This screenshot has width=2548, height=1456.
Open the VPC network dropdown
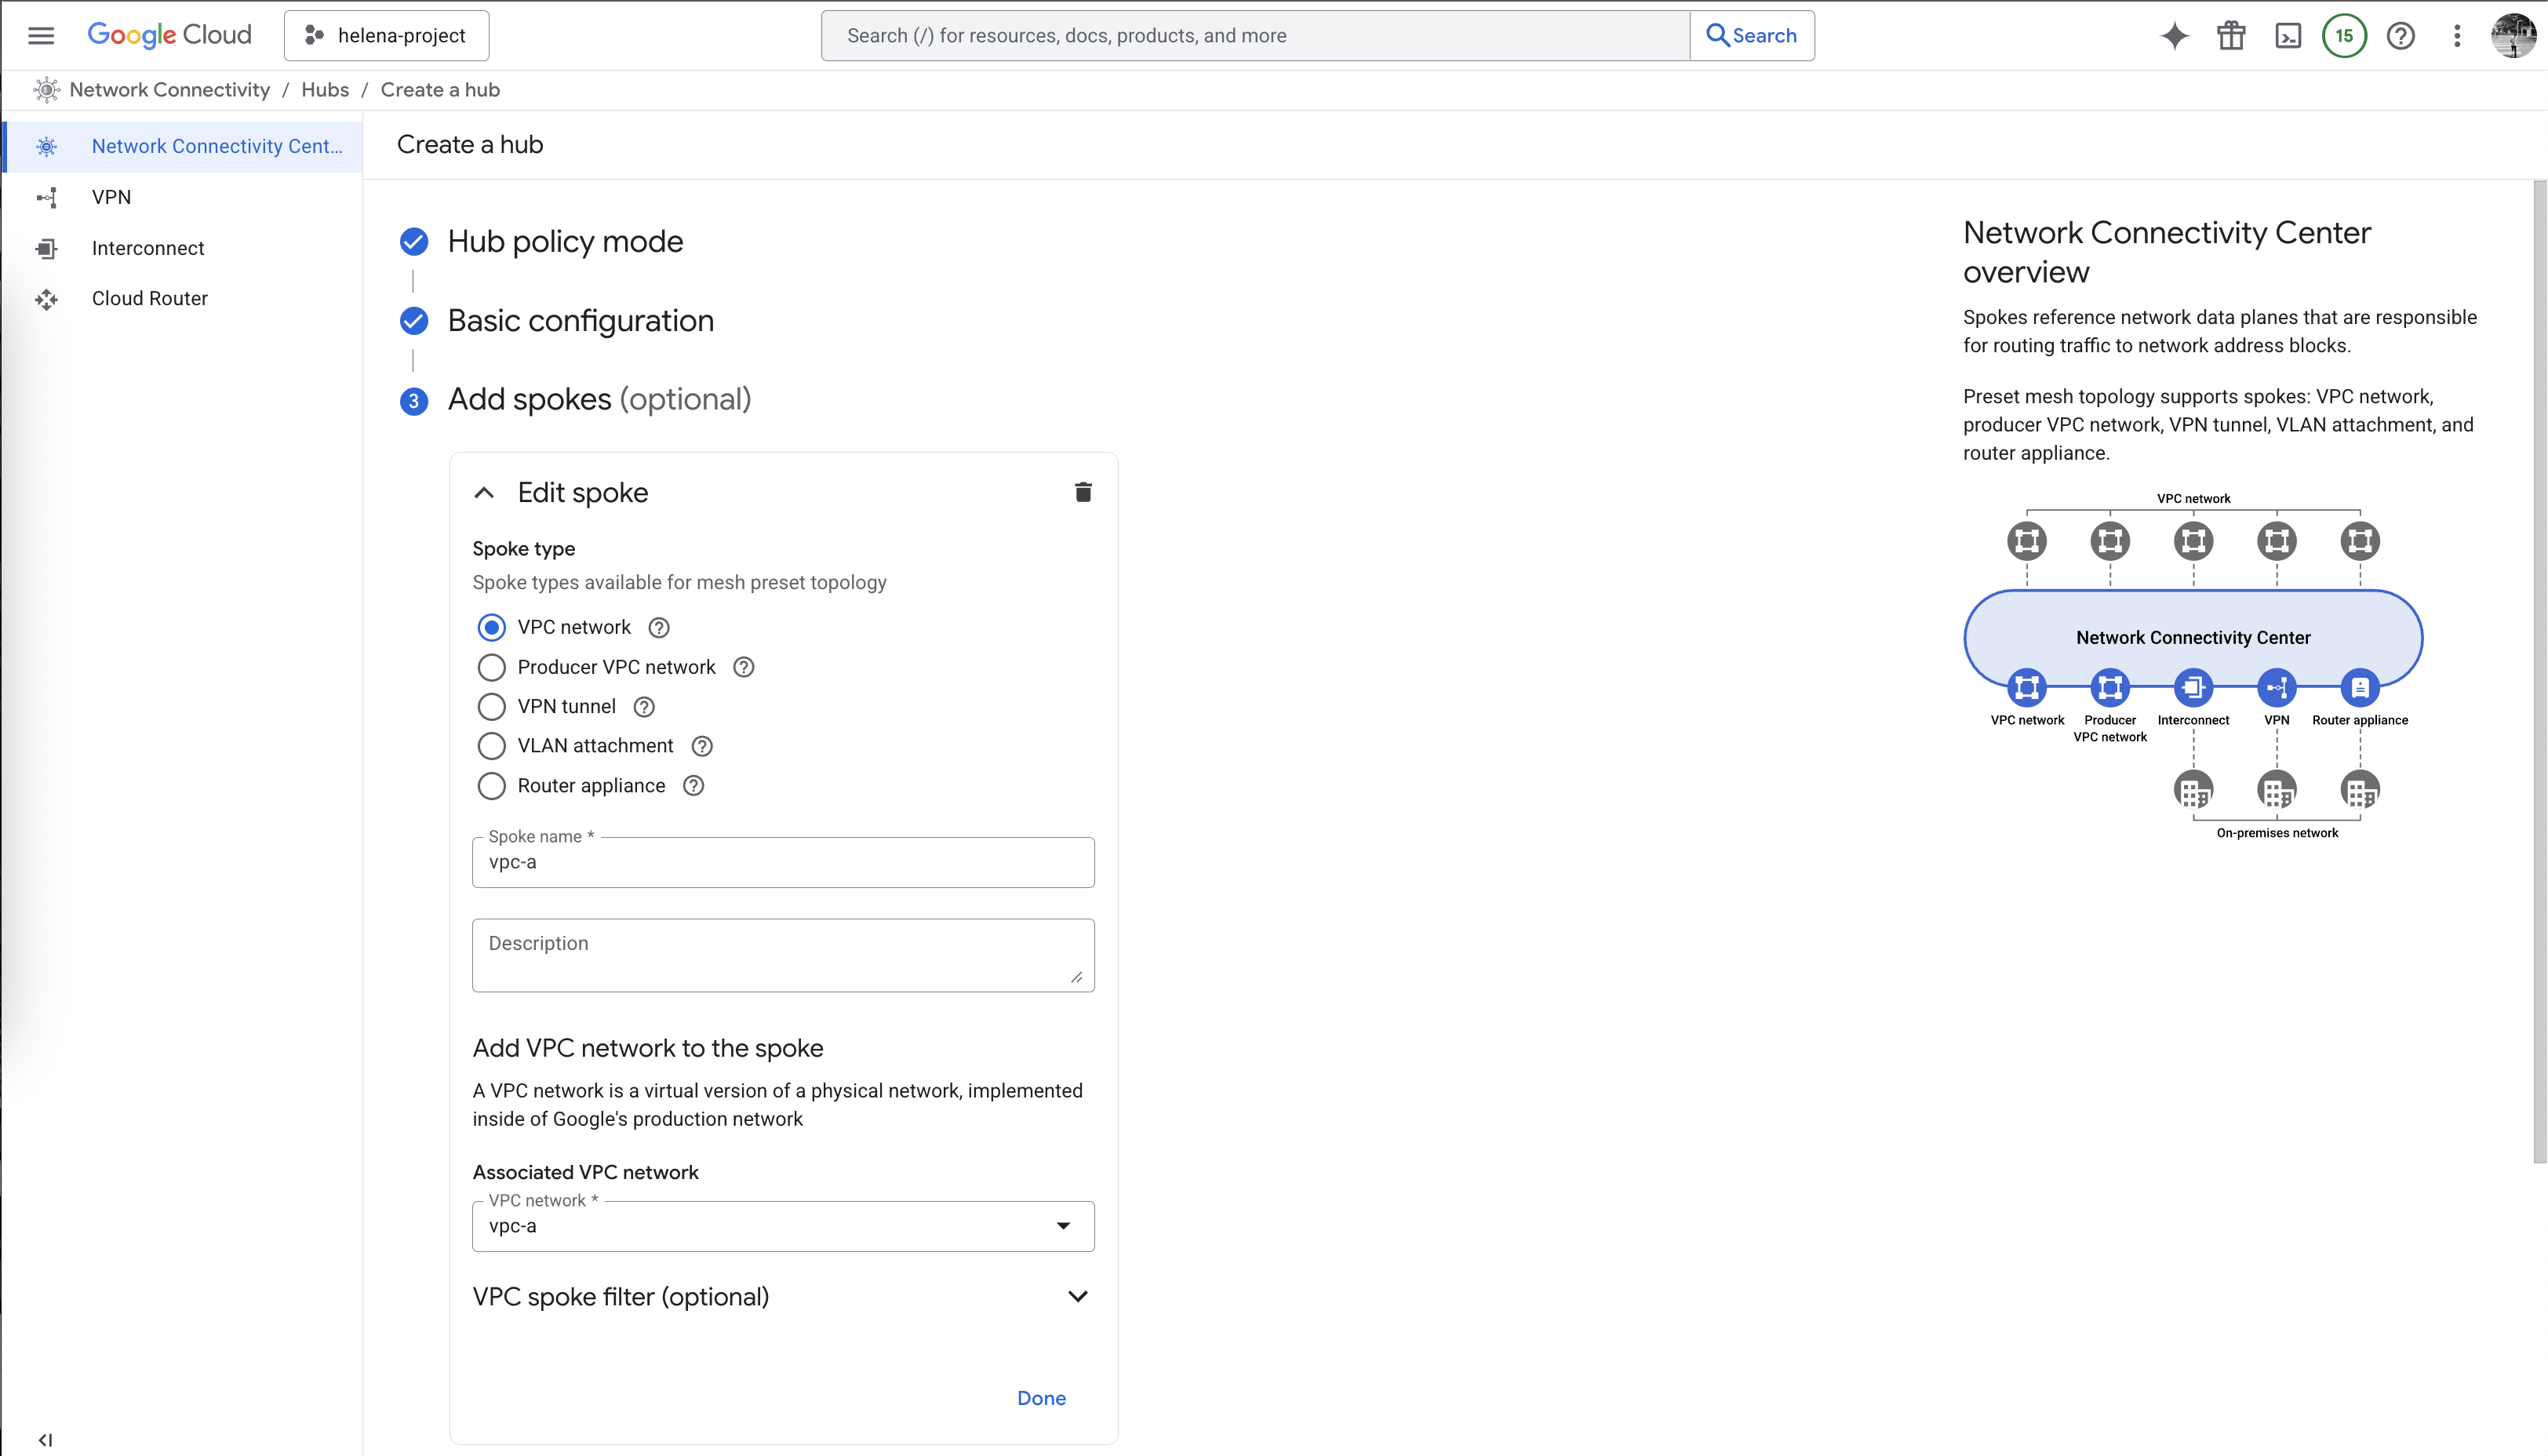(783, 1226)
